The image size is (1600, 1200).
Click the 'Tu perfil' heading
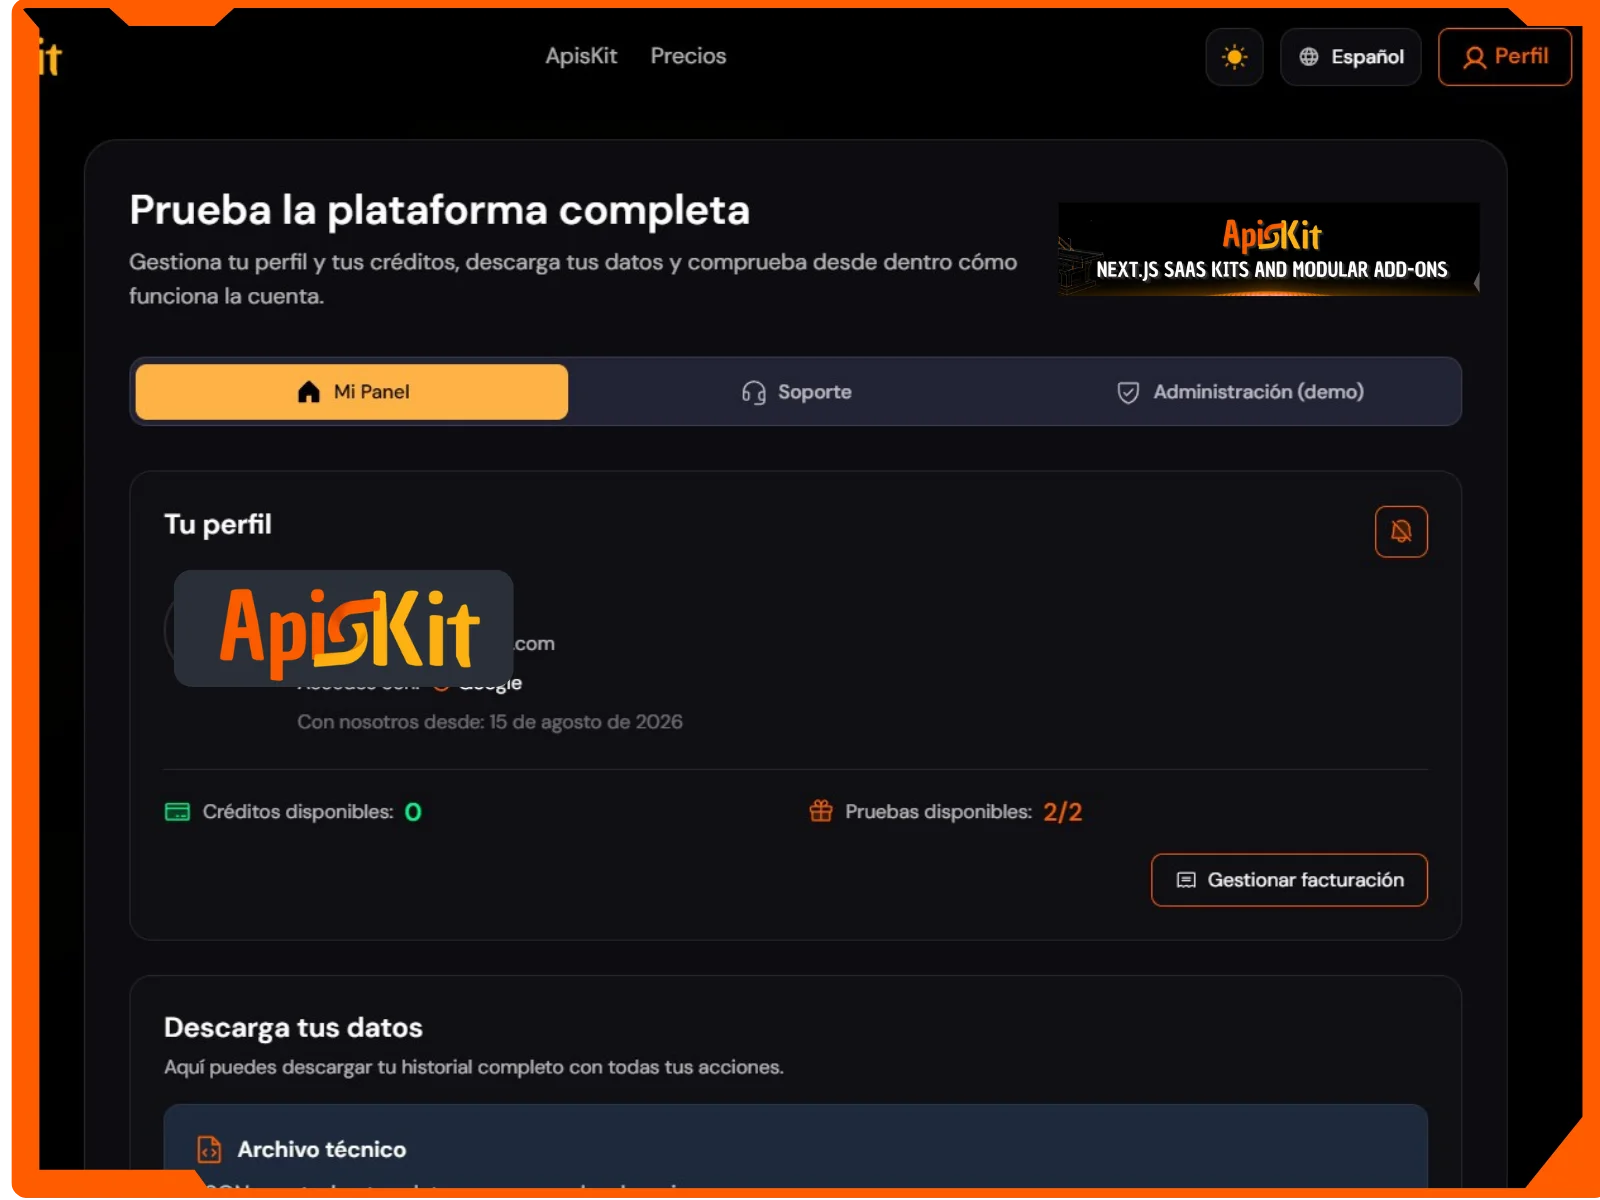218,525
